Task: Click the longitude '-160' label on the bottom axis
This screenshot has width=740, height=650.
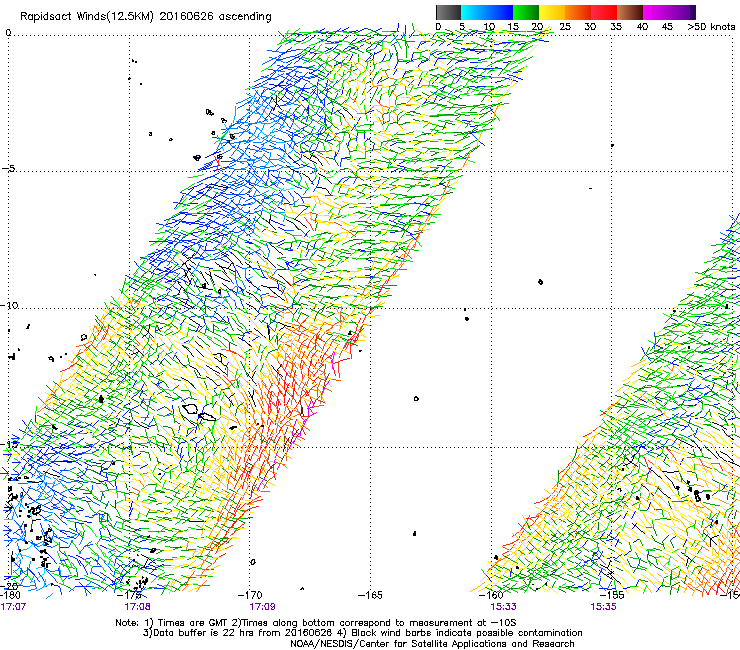Action: pos(491,595)
